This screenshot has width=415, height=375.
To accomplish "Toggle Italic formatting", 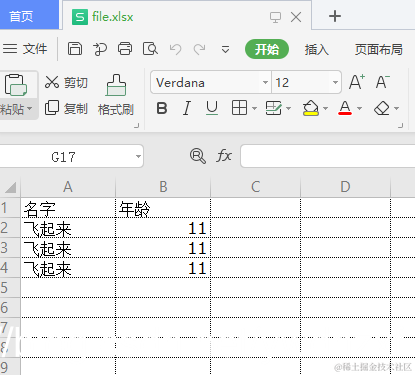I will (187, 108).
